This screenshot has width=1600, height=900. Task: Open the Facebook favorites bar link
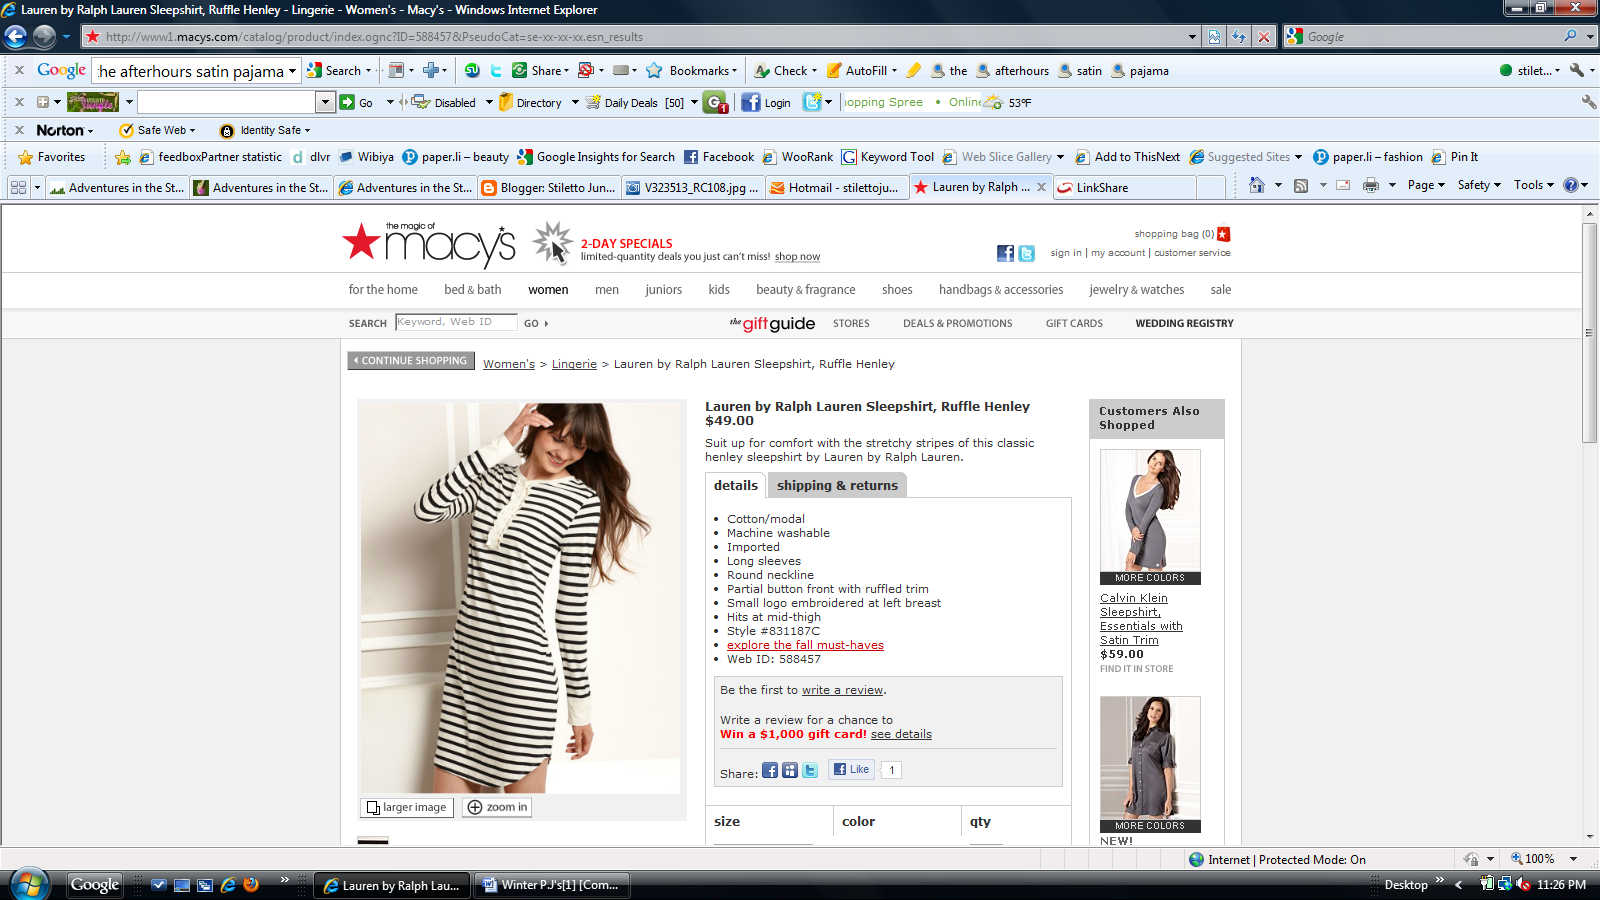click(x=718, y=157)
